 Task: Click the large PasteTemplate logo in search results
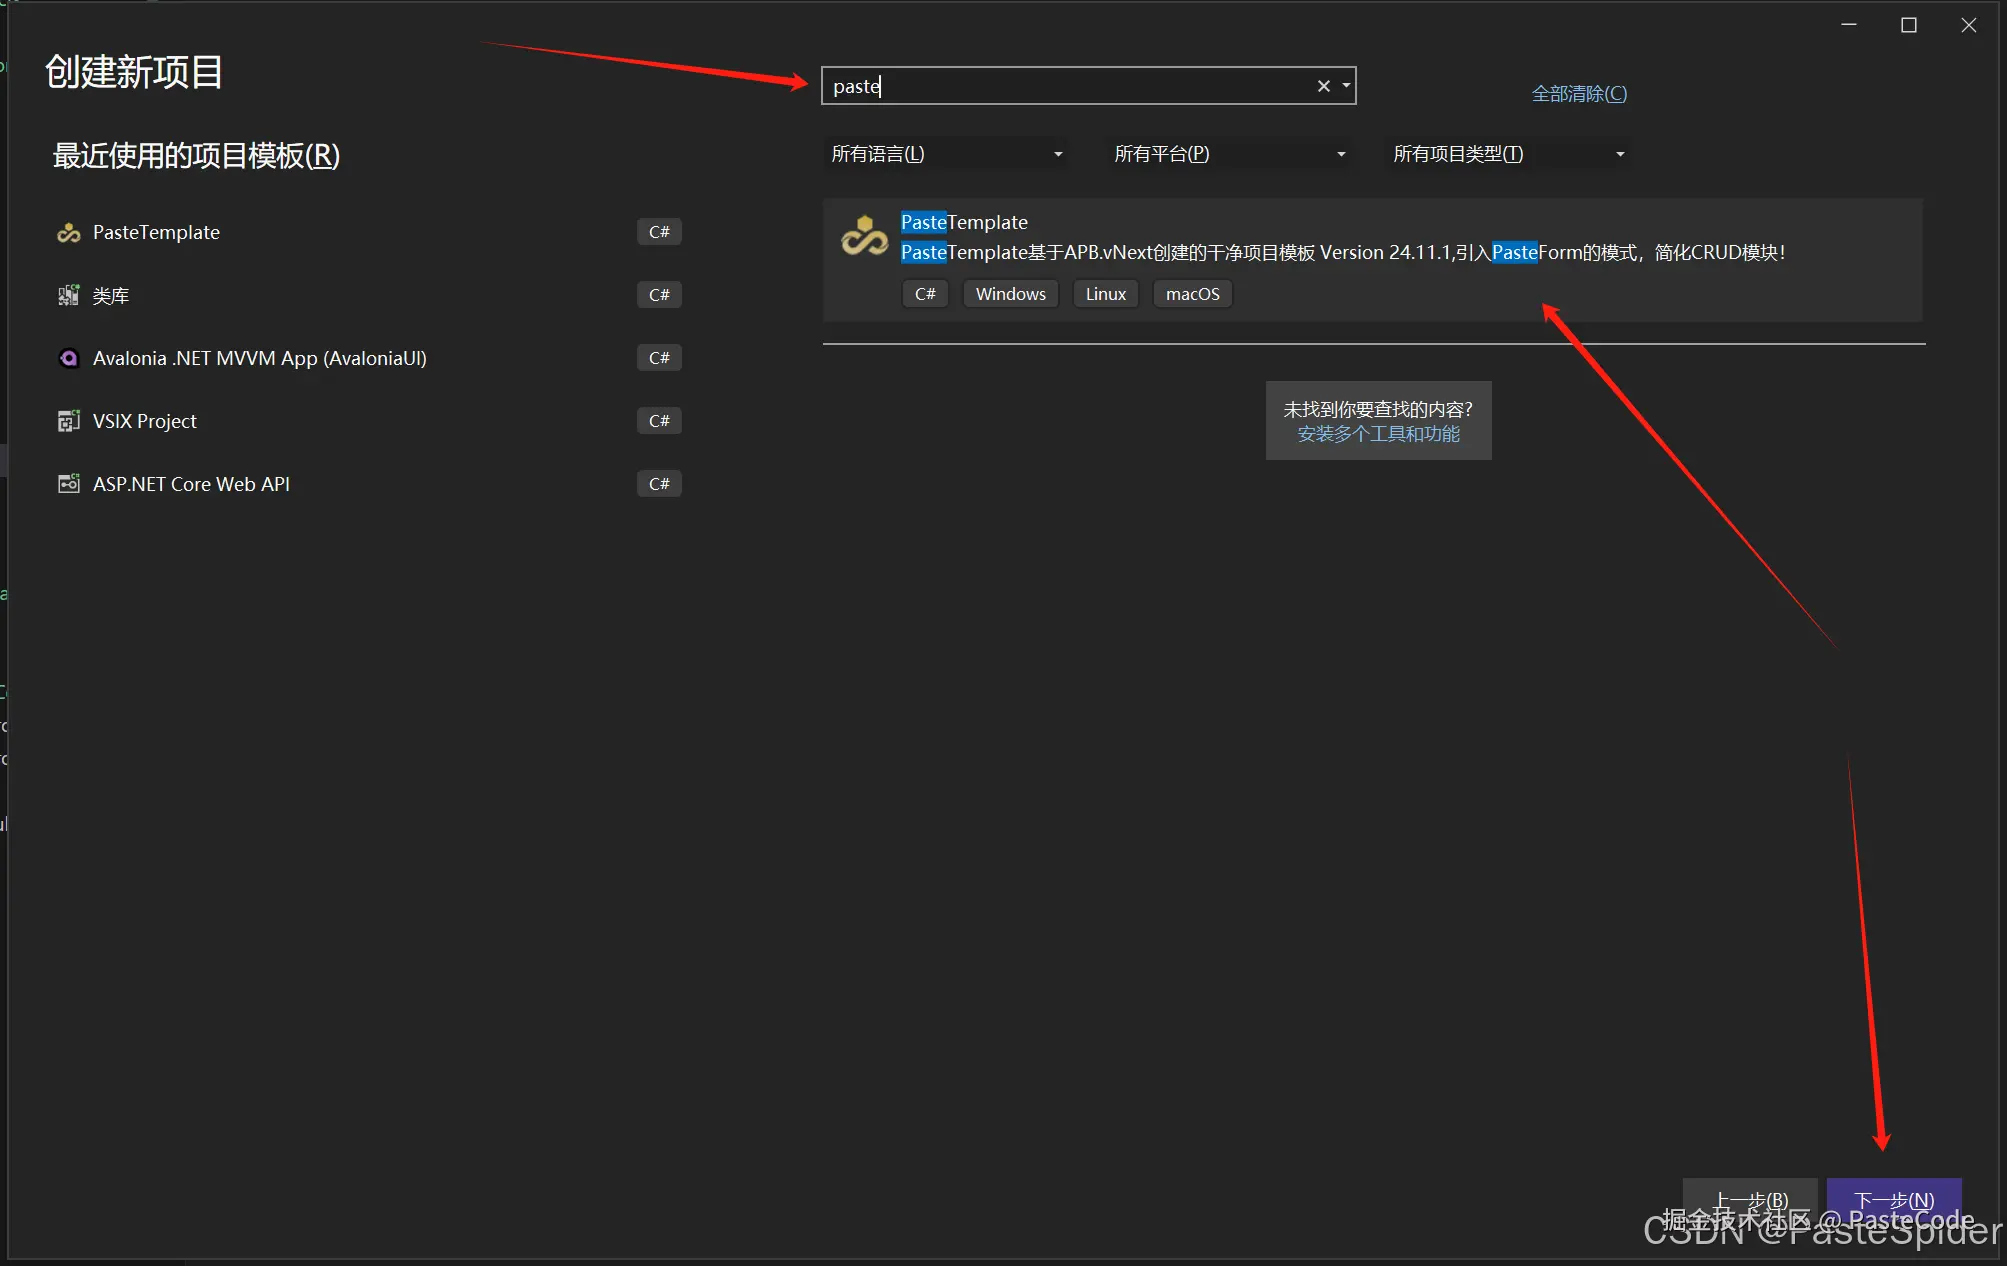coord(864,237)
